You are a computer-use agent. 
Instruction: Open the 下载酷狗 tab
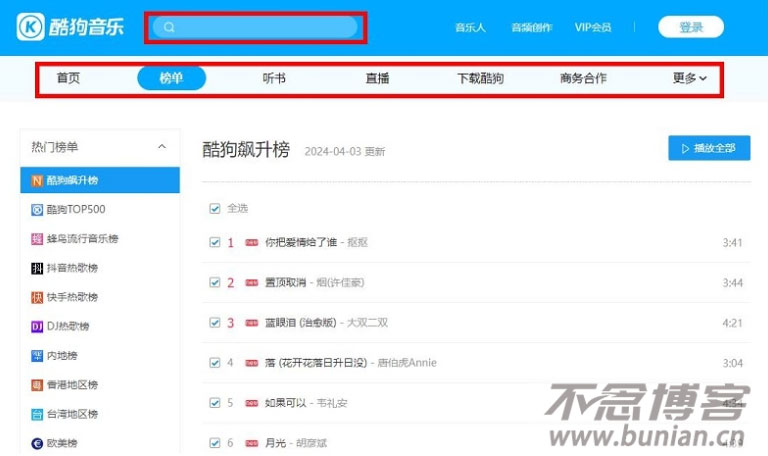(x=480, y=78)
